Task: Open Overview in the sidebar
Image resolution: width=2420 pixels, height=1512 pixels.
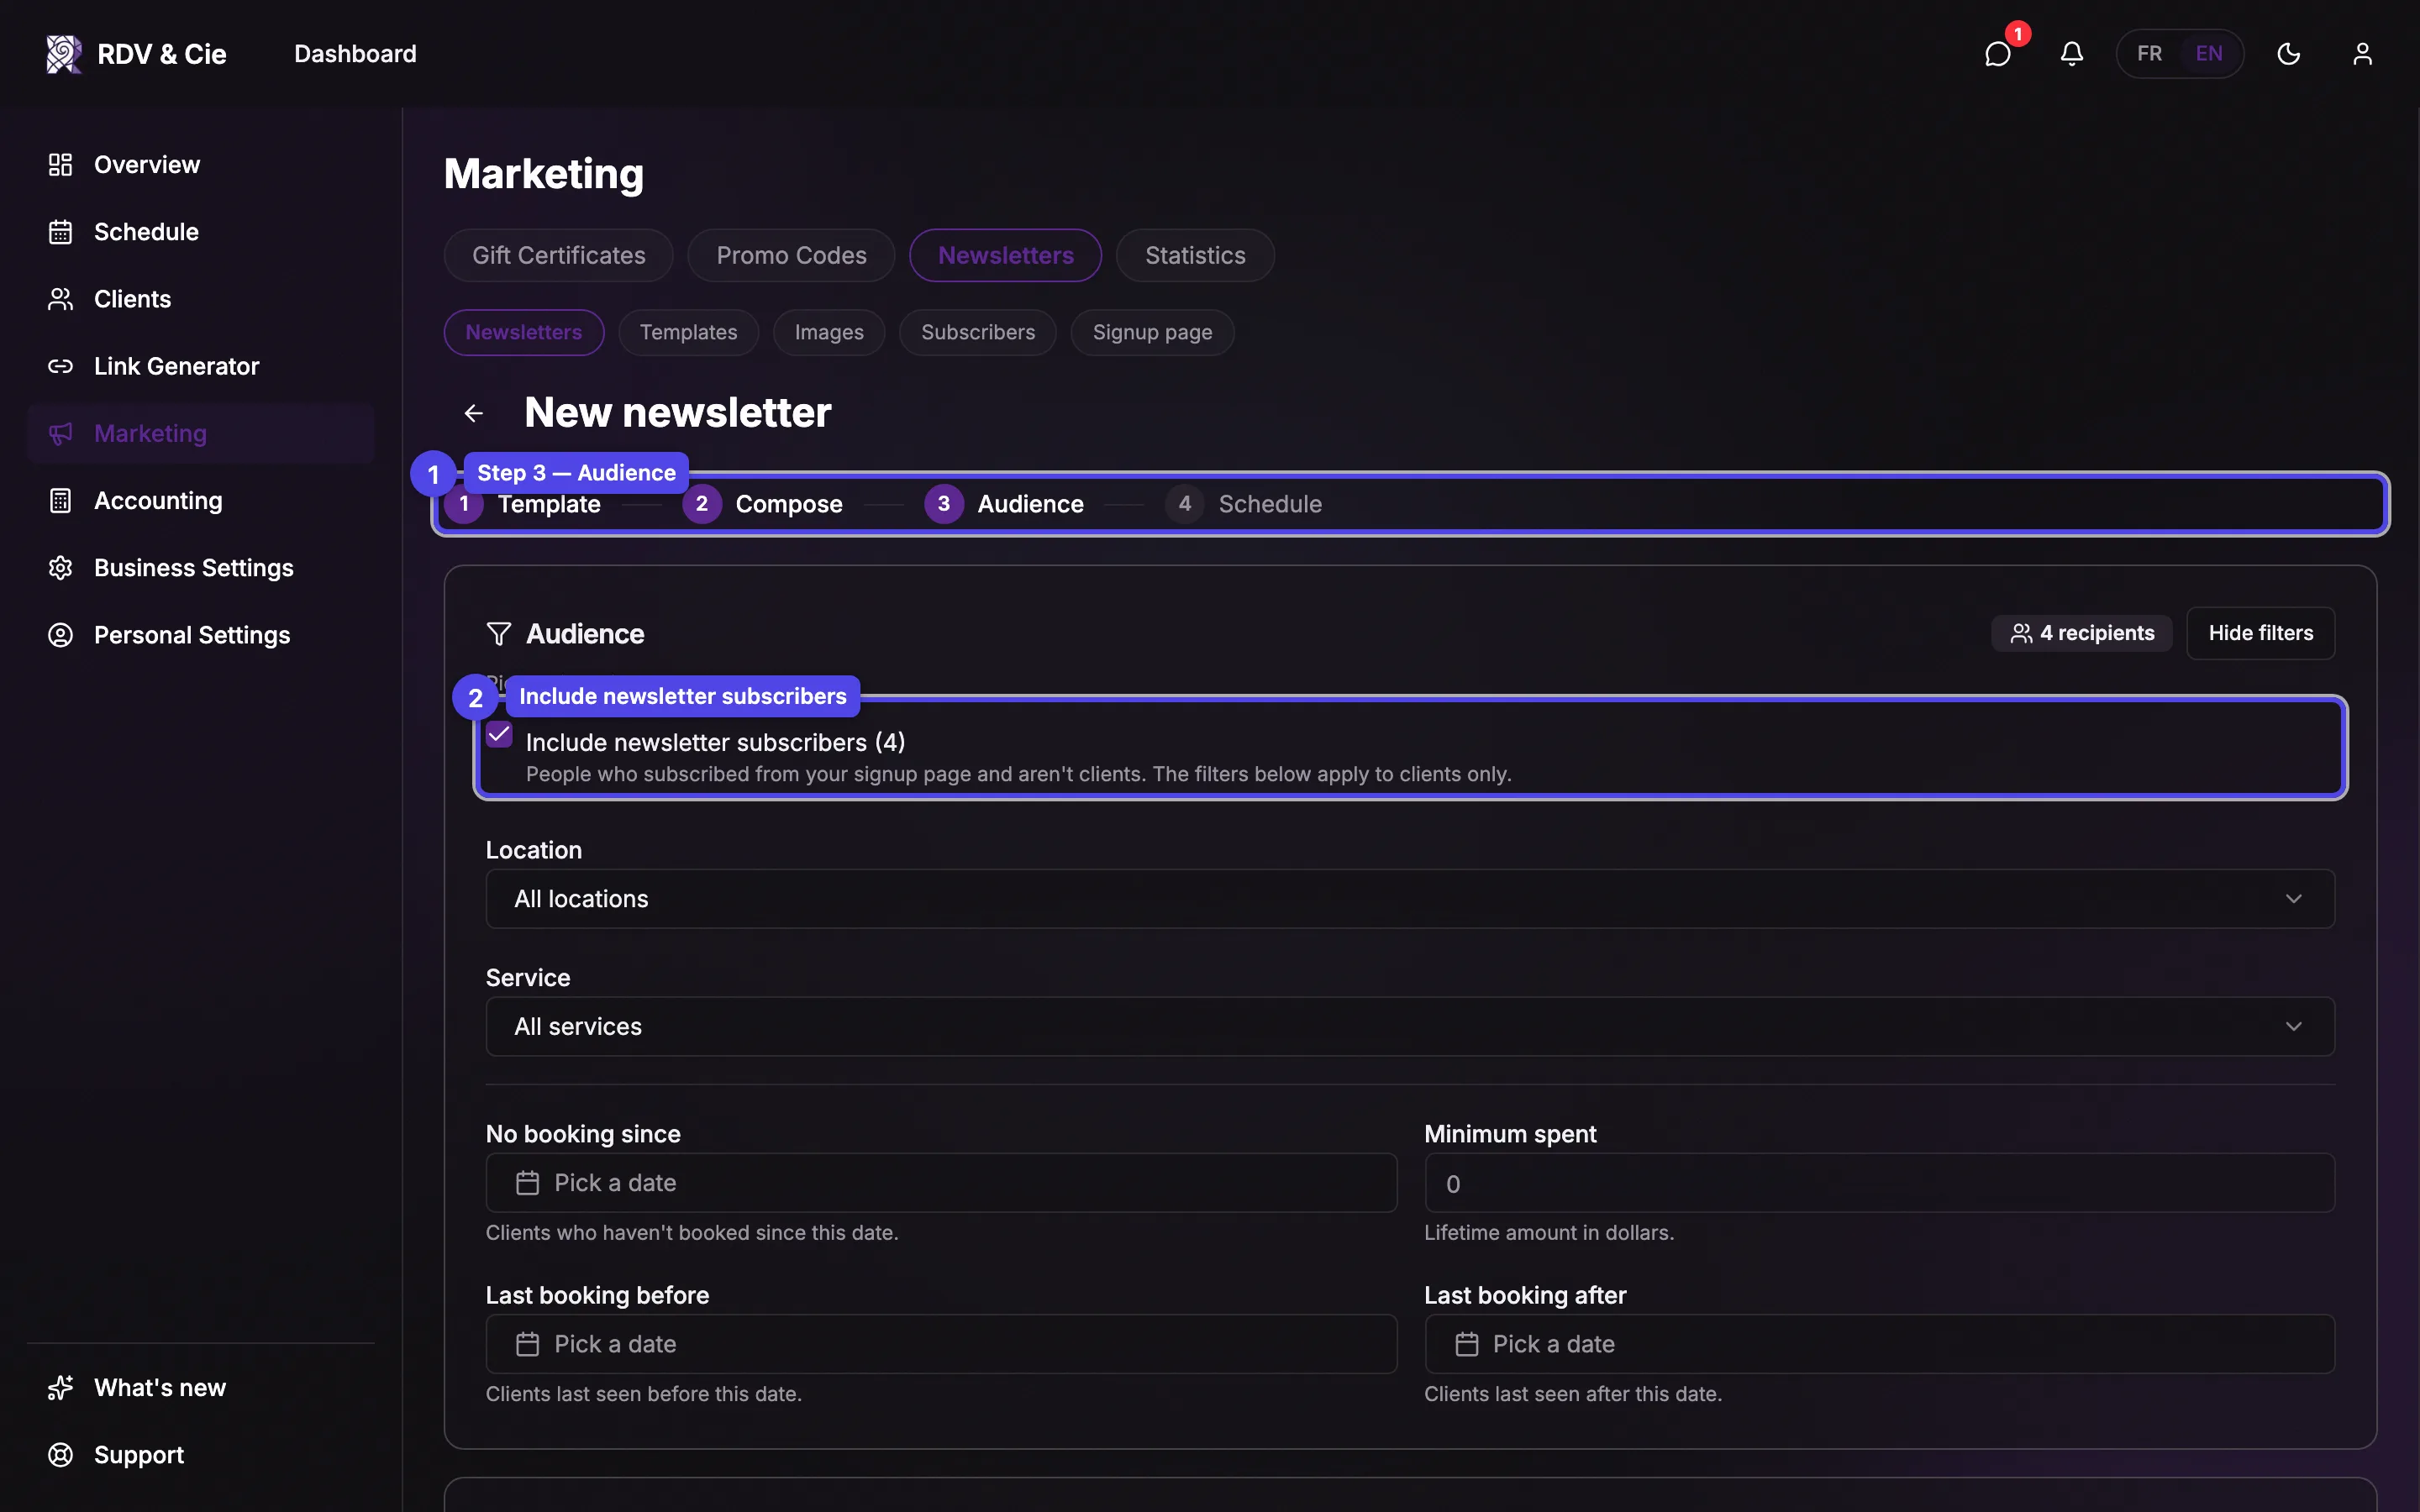Action: coord(200,165)
